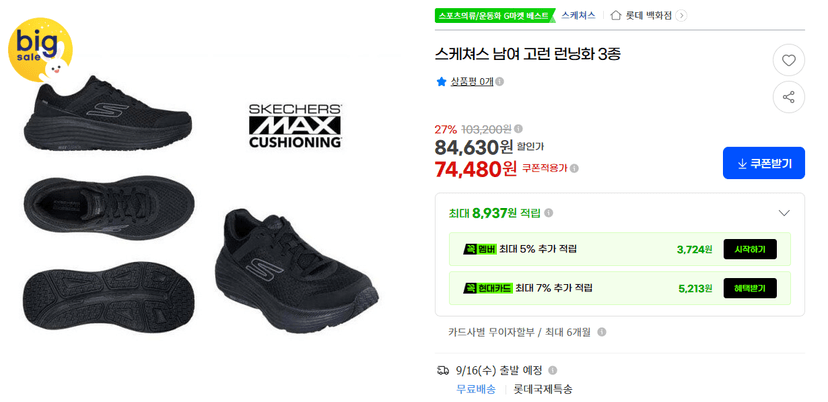
Task: Open the 스포츠의류/운동화 G마켓 베스트 category tag
Action: [495, 15]
